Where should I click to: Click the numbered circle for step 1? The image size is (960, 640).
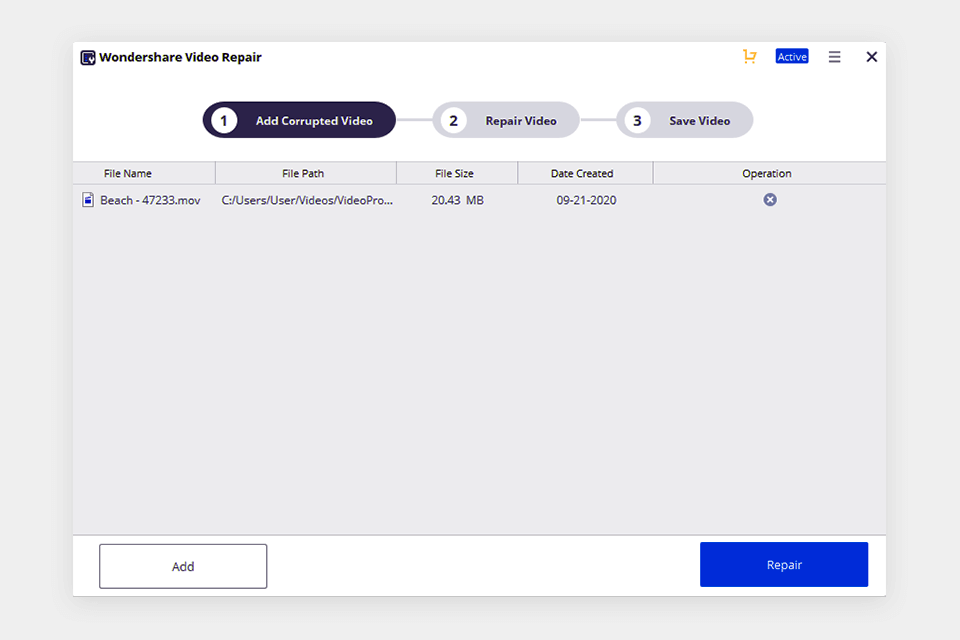pos(223,120)
